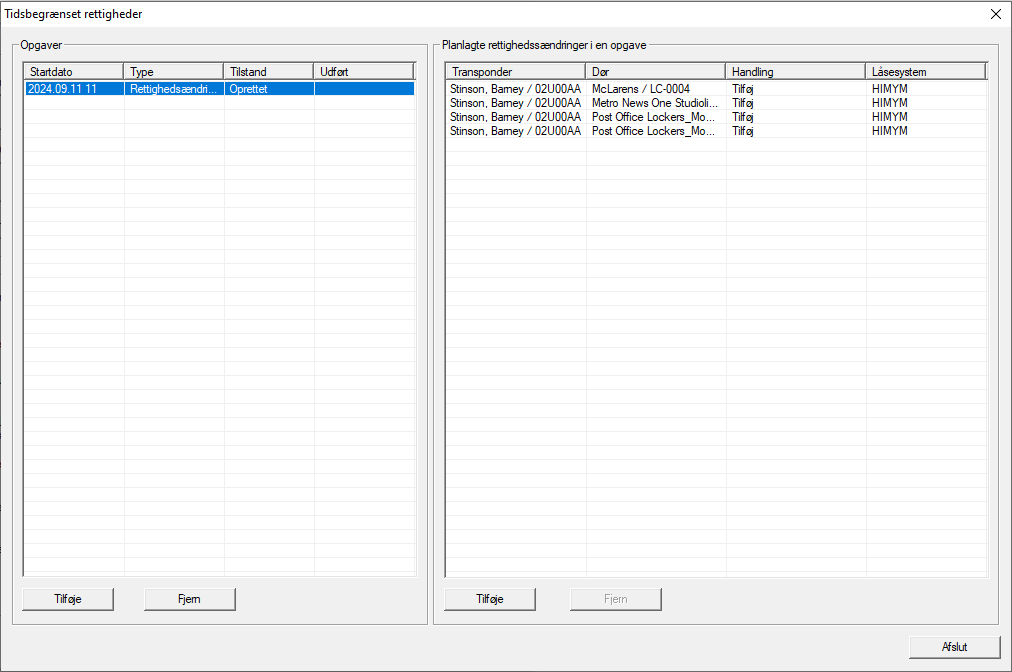The height and width of the screenshot is (672, 1012).
Task: Sort tasks by Type column header
Action: tap(173, 72)
